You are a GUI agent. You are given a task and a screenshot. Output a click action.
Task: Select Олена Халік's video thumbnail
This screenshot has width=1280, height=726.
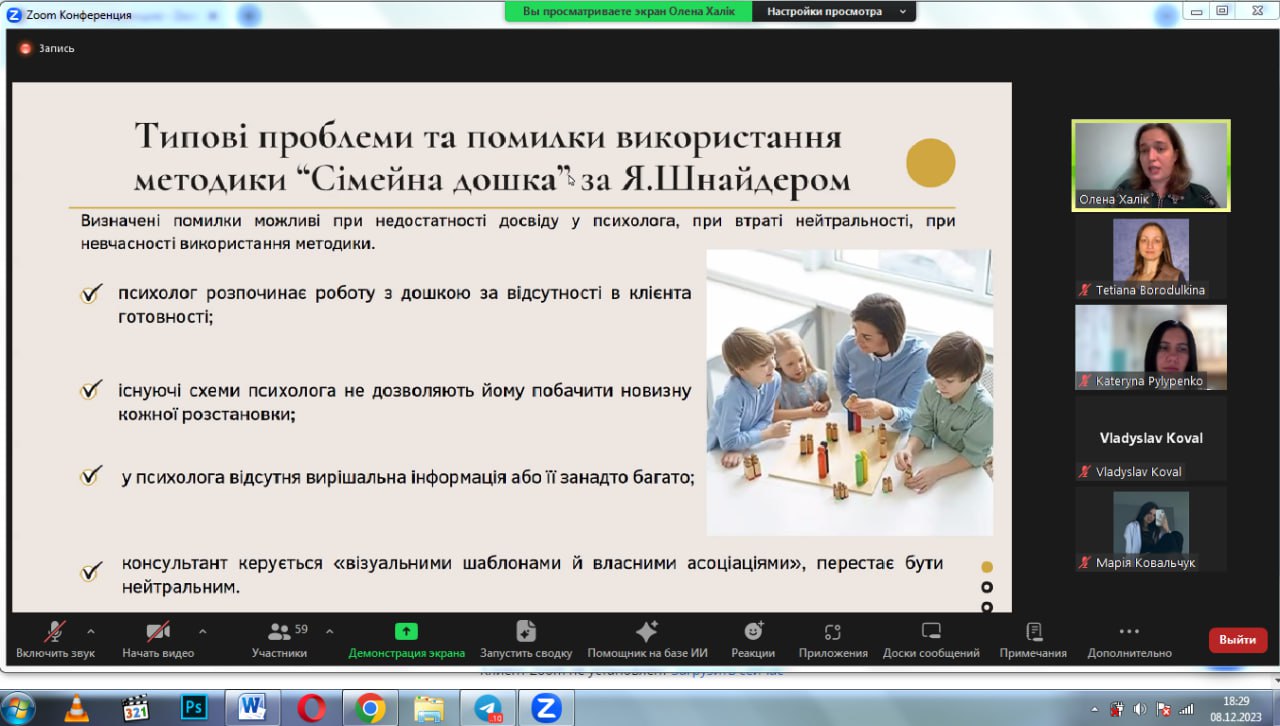[x=1151, y=165]
